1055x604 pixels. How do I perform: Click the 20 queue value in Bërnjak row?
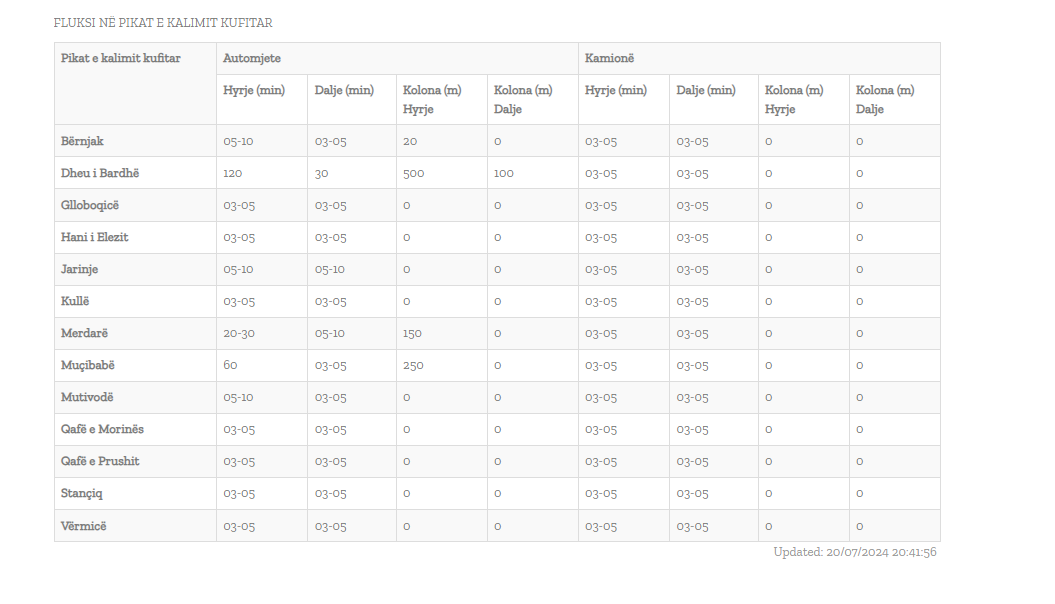(410, 141)
